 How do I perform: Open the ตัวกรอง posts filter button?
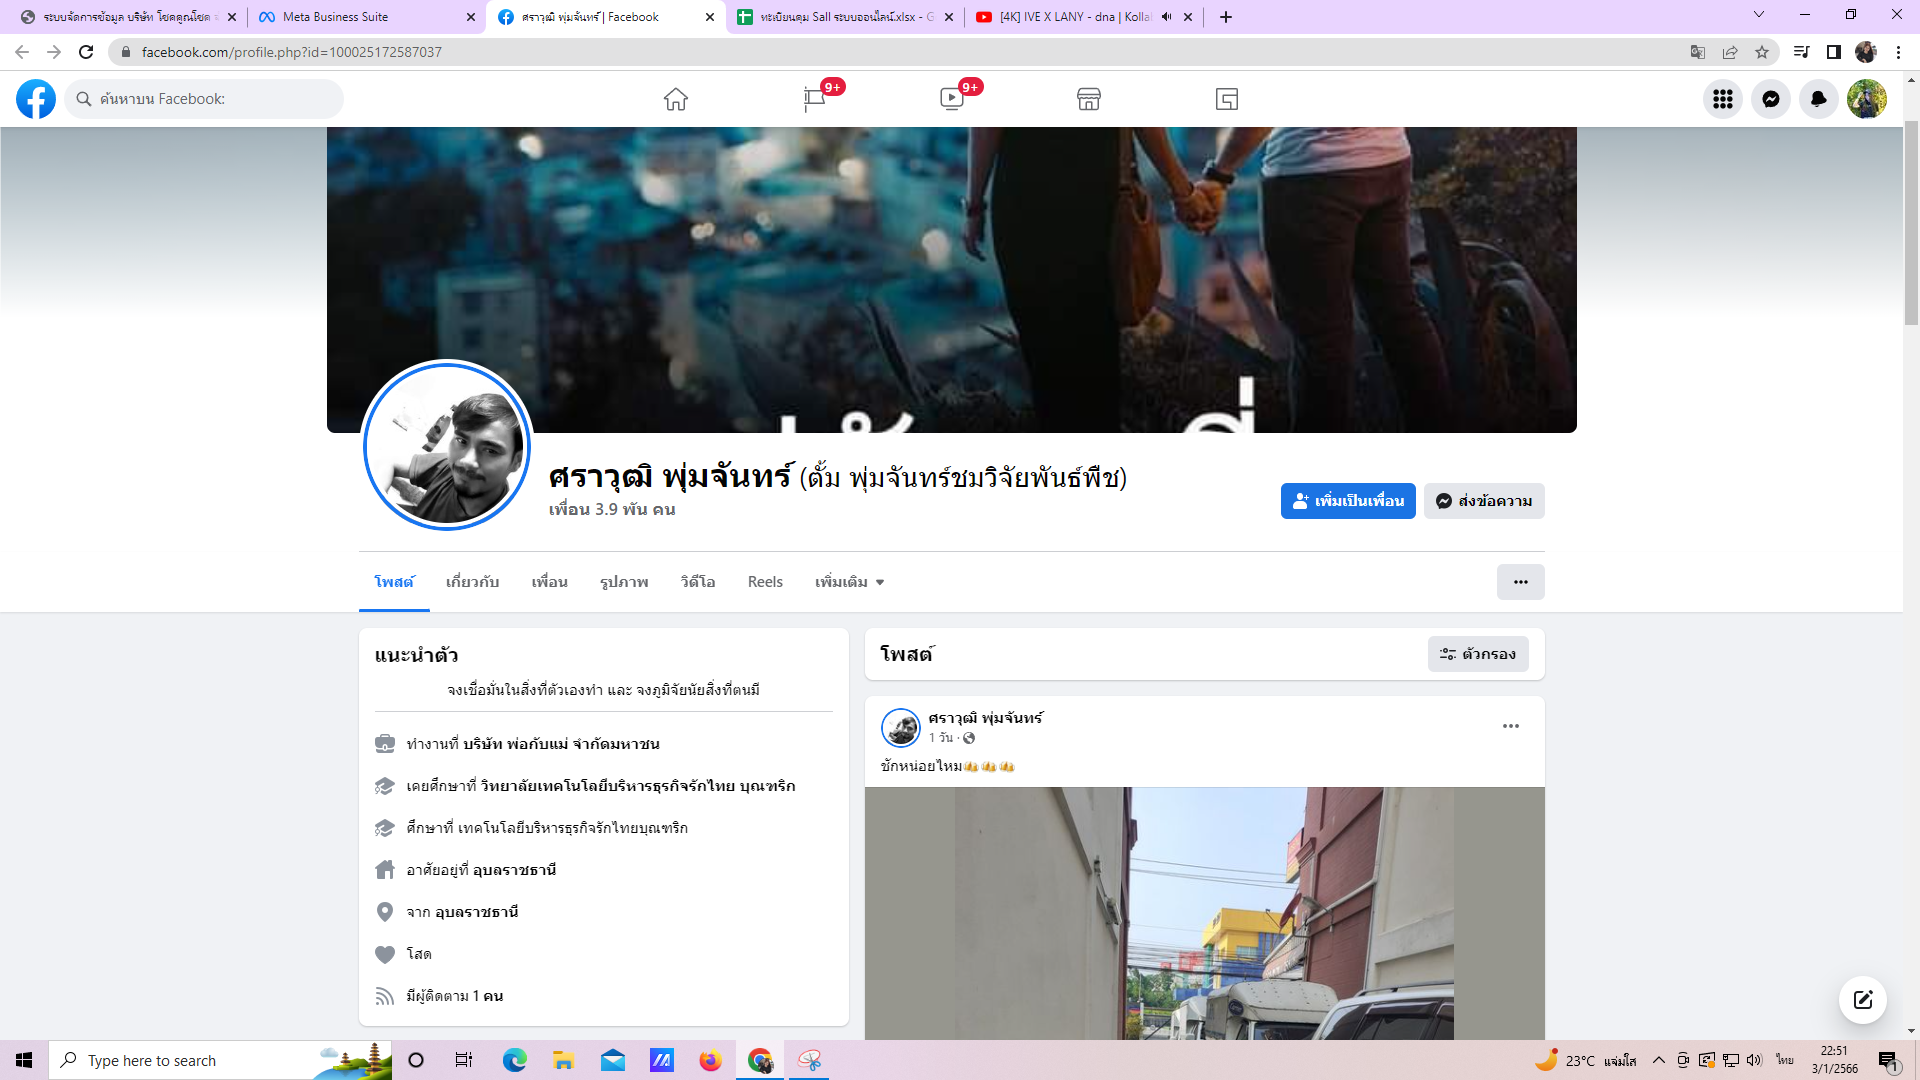click(x=1478, y=654)
